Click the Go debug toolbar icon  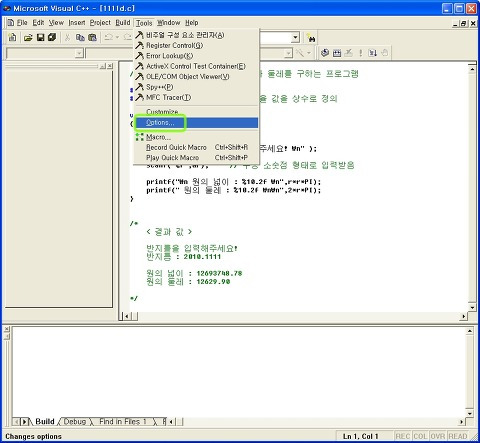tap(373, 53)
